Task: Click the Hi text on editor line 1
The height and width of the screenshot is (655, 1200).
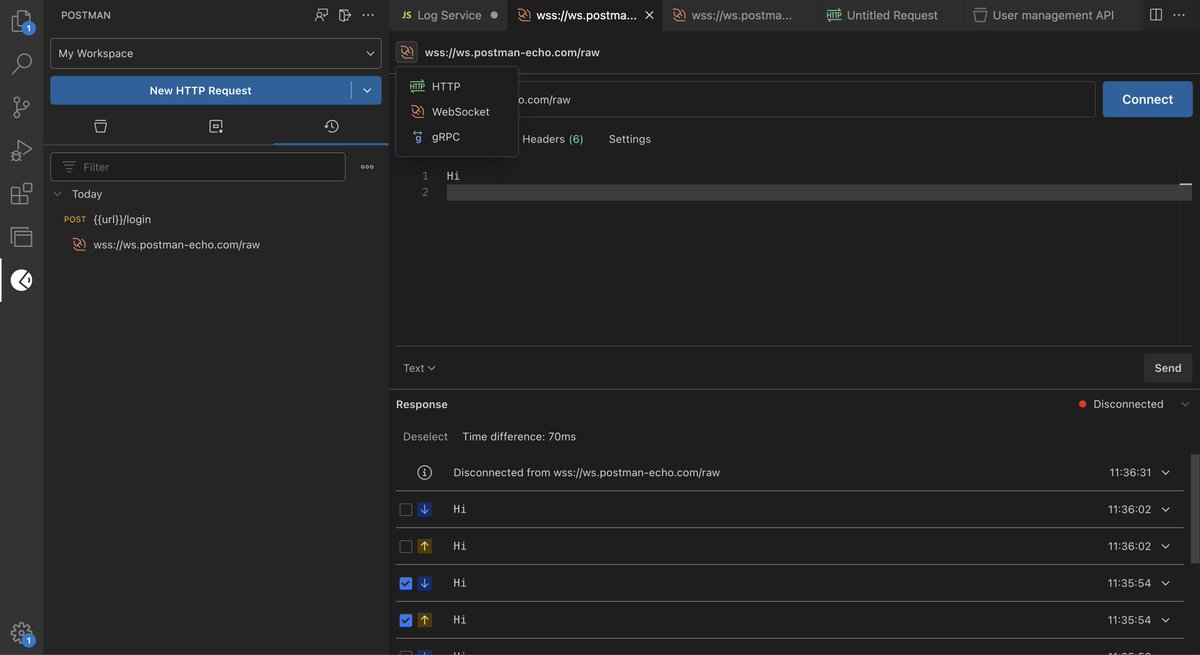Action: click(x=453, y=176)
